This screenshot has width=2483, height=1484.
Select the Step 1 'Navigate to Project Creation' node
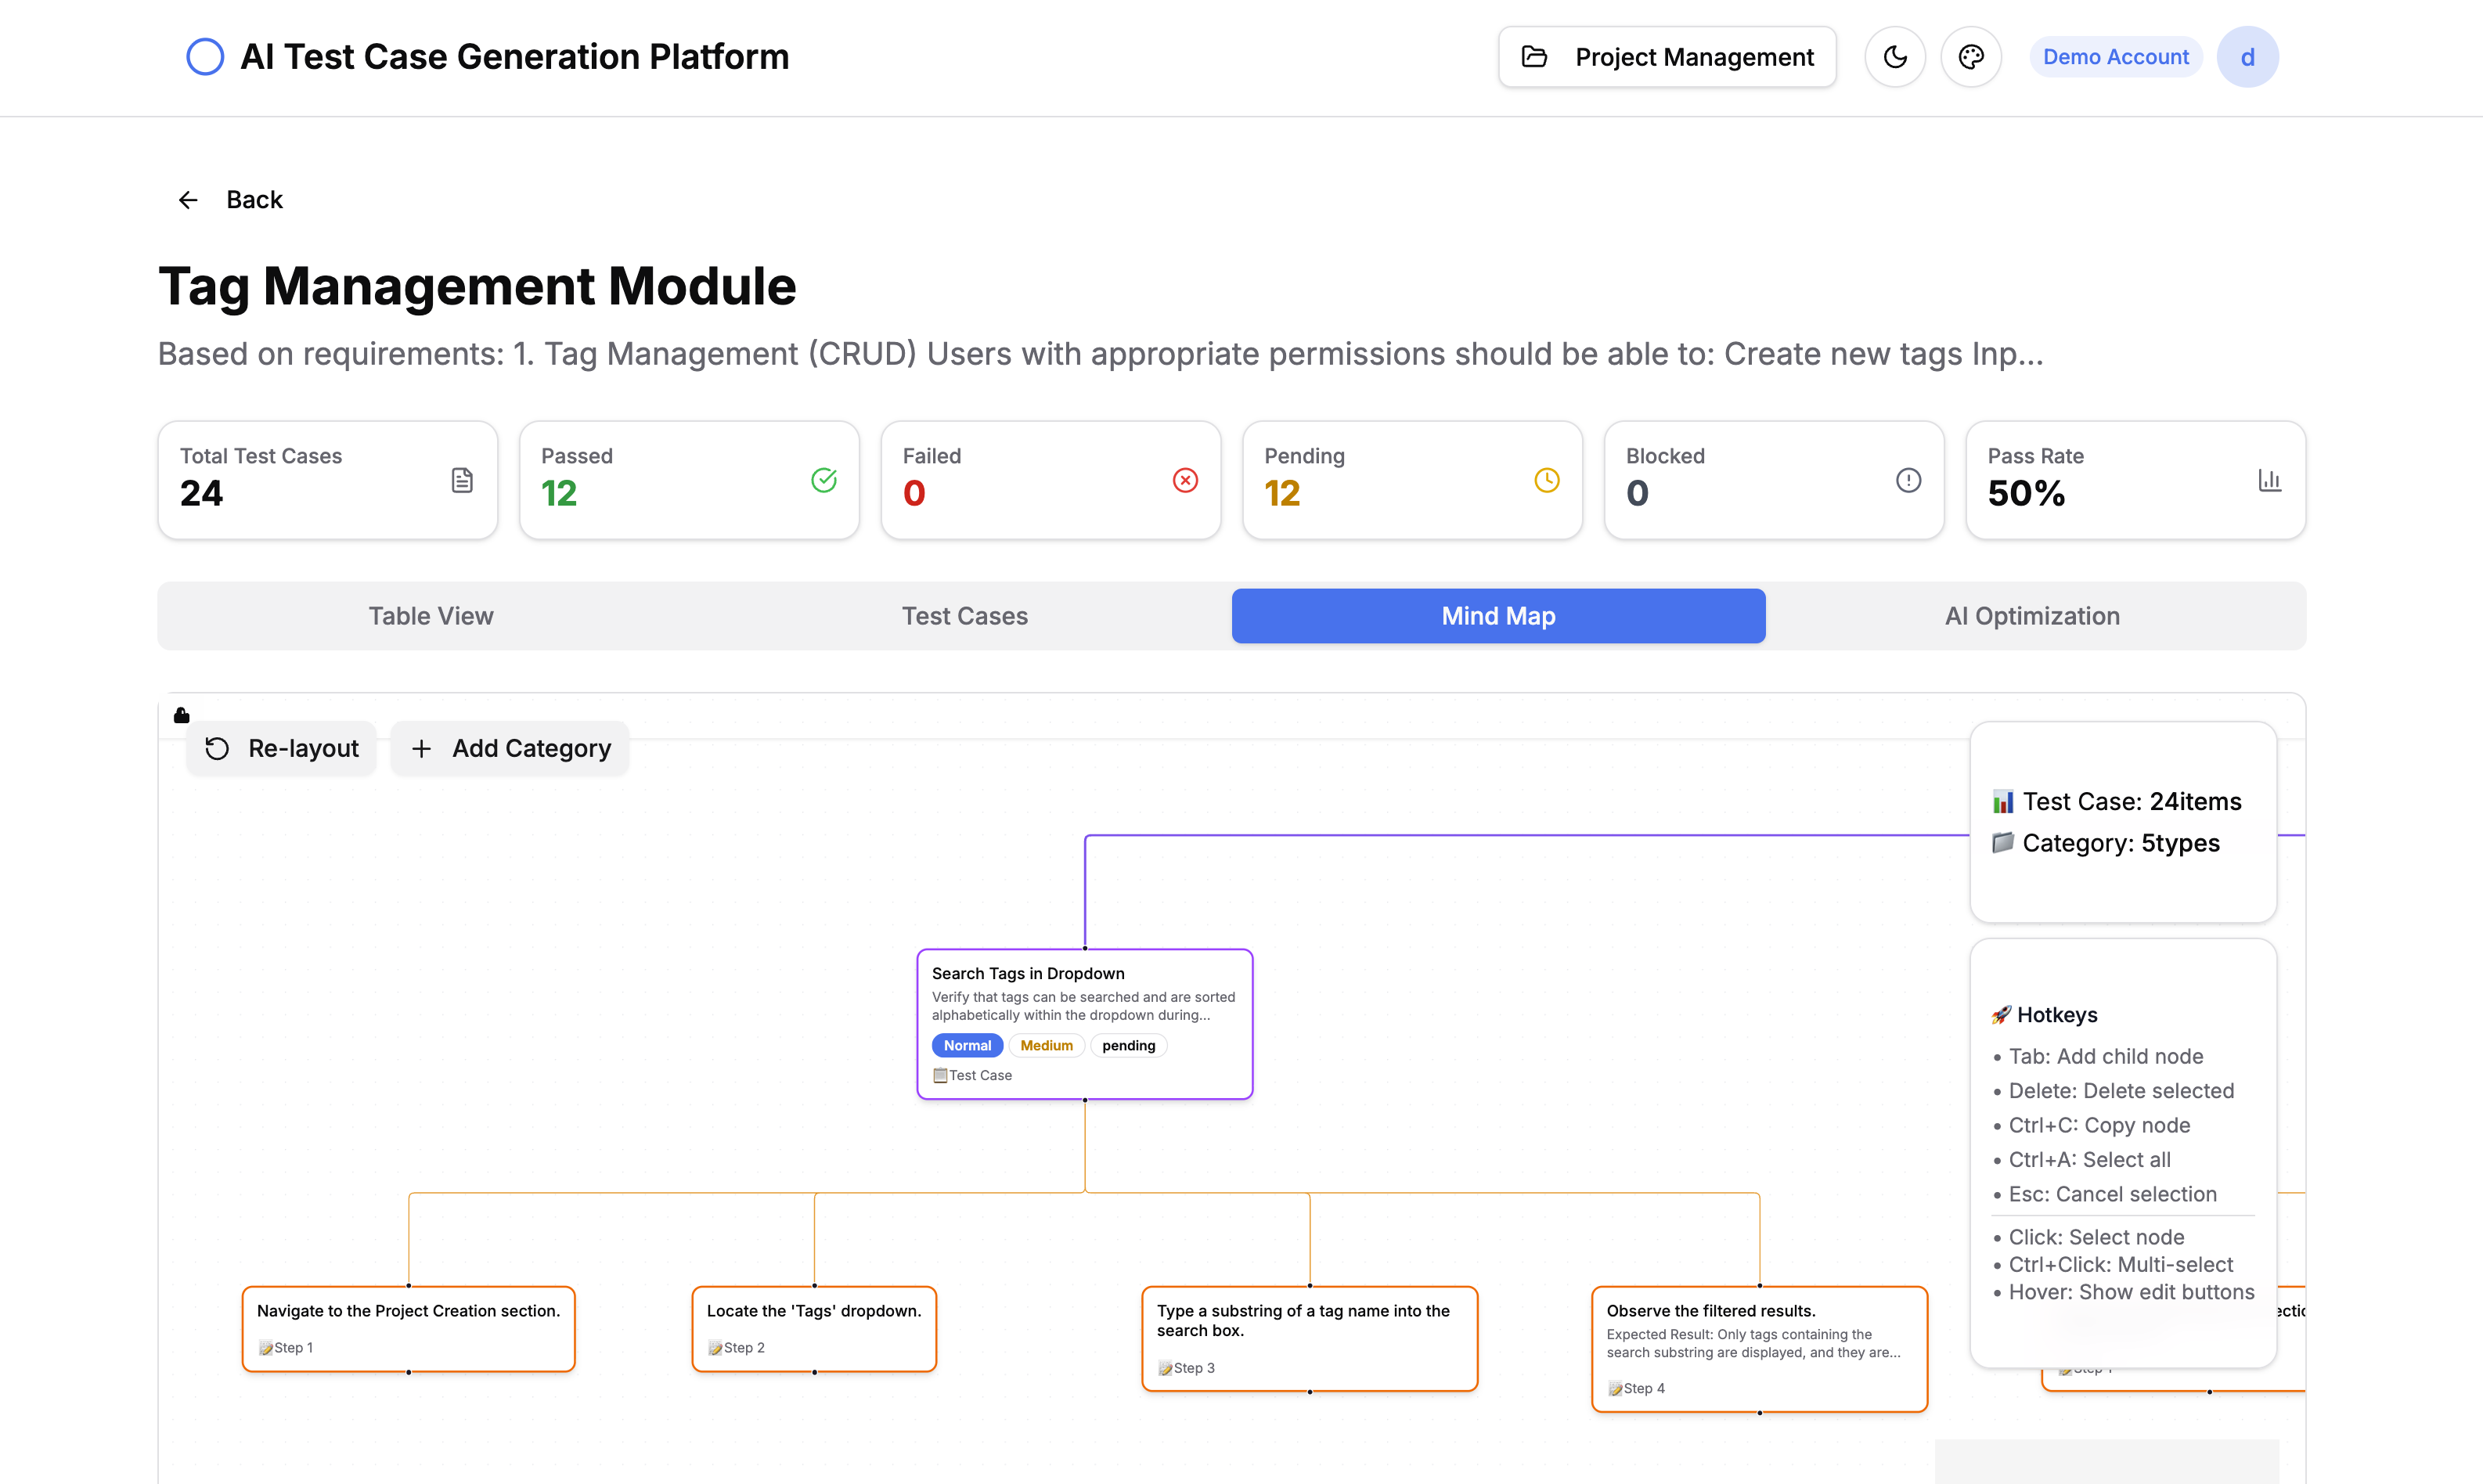pos(408,1328)
